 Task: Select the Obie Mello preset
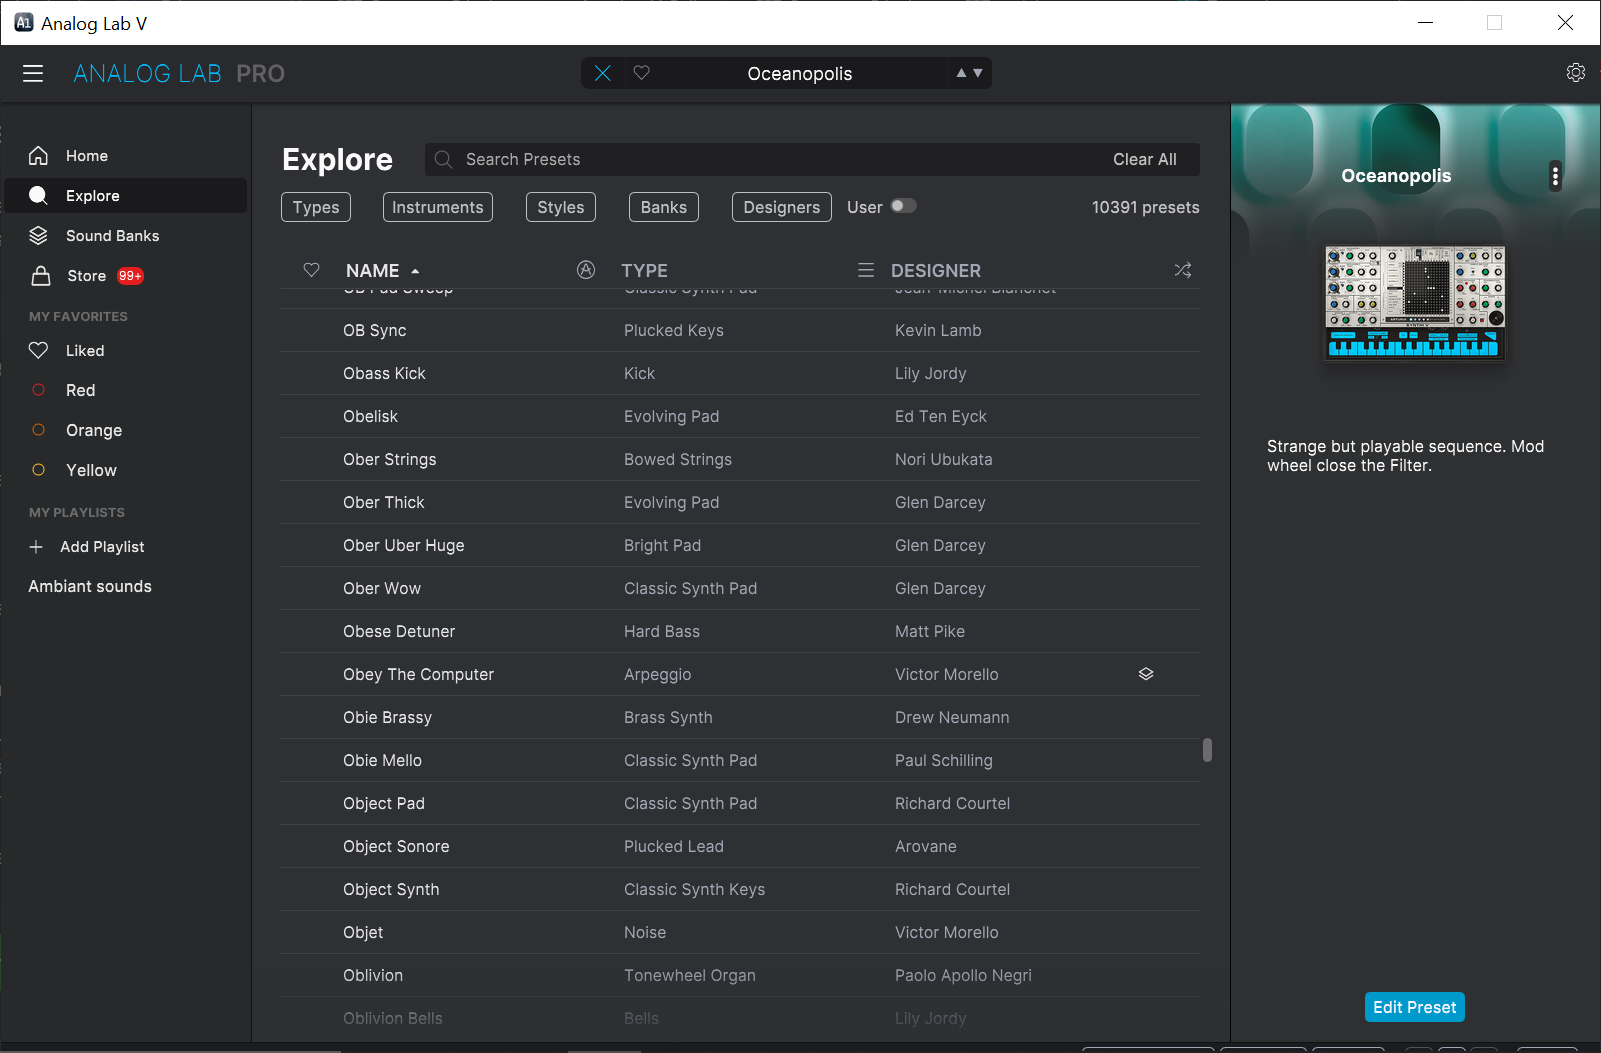pos(740,760)
